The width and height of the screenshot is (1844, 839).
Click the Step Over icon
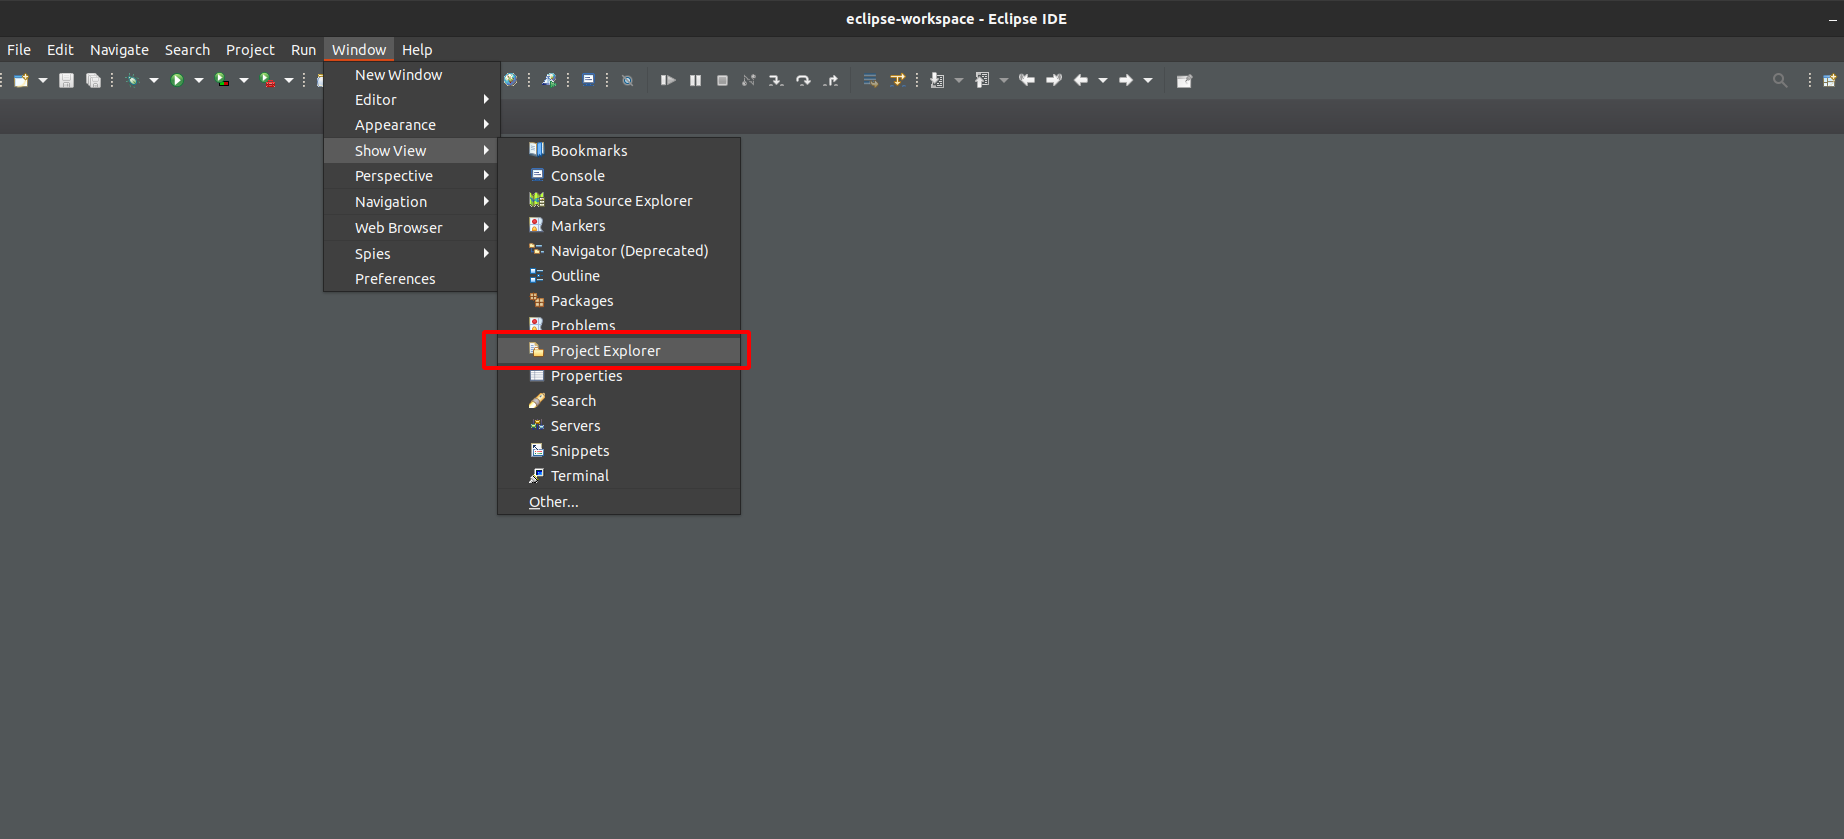click(803, 80)
